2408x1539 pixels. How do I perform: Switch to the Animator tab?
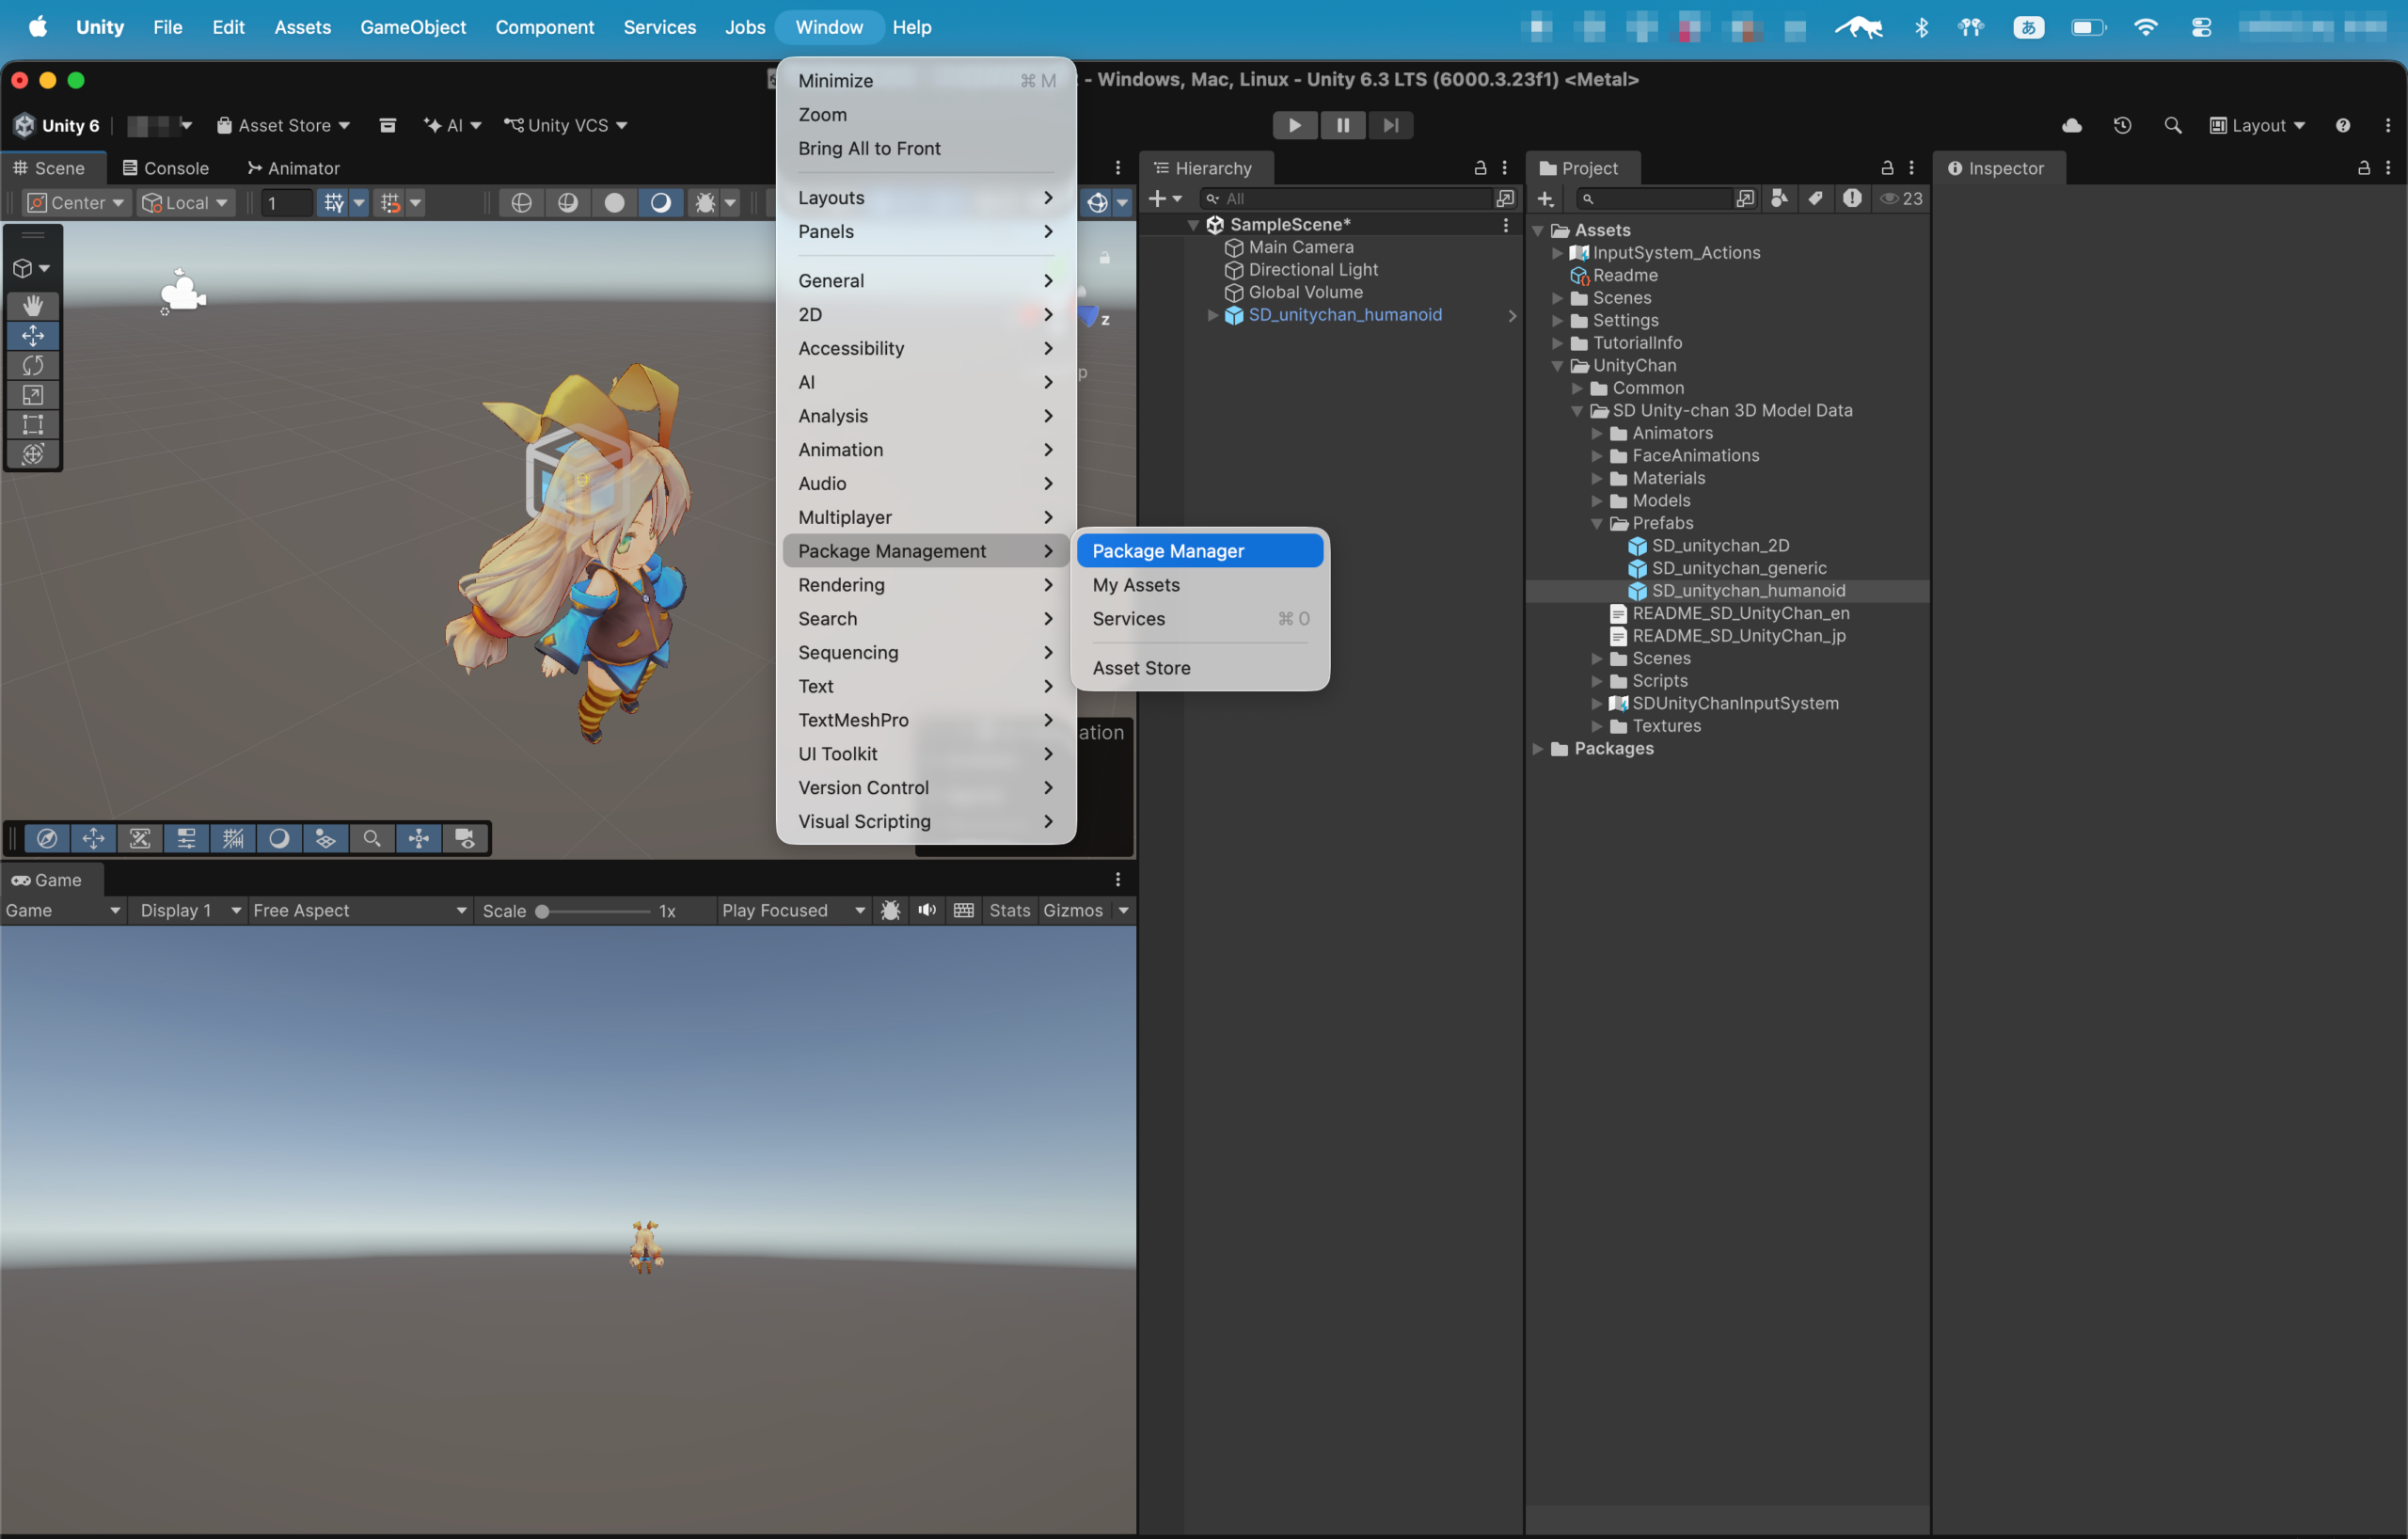(293, 168)
